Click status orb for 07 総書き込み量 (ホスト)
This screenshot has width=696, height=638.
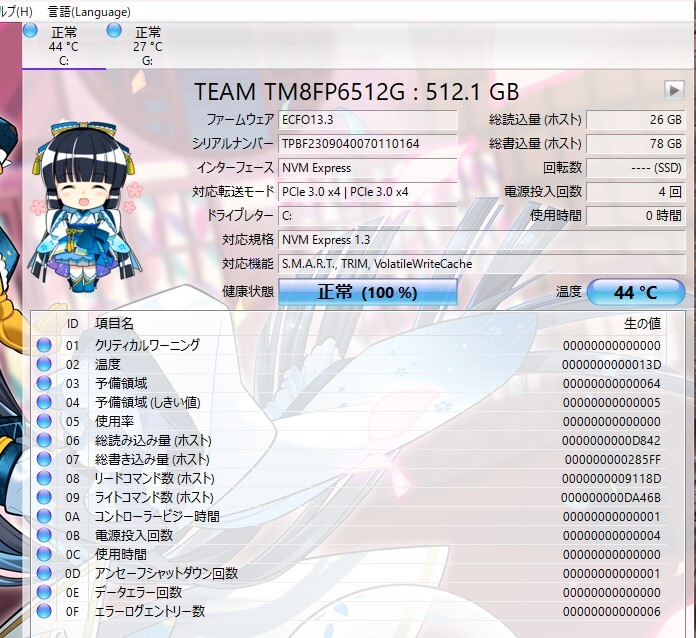[44, 459]
